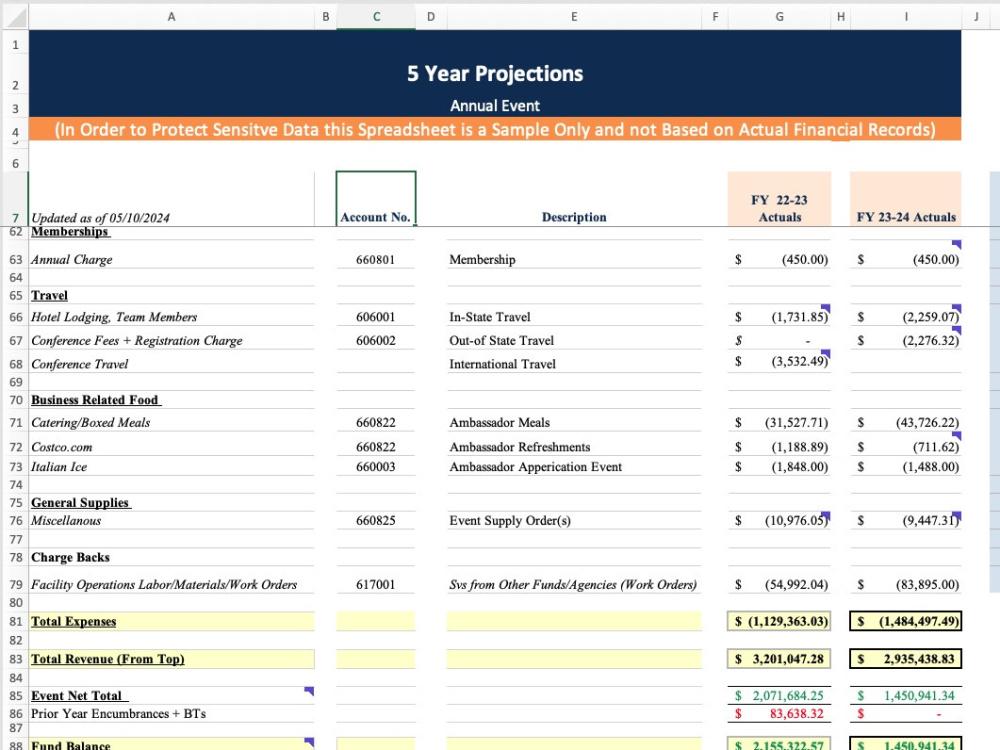The height and width of the screenshot is (750, 1000).
Task: Click account number 660003
Action: pyautogui.click(x=376, y=467)
